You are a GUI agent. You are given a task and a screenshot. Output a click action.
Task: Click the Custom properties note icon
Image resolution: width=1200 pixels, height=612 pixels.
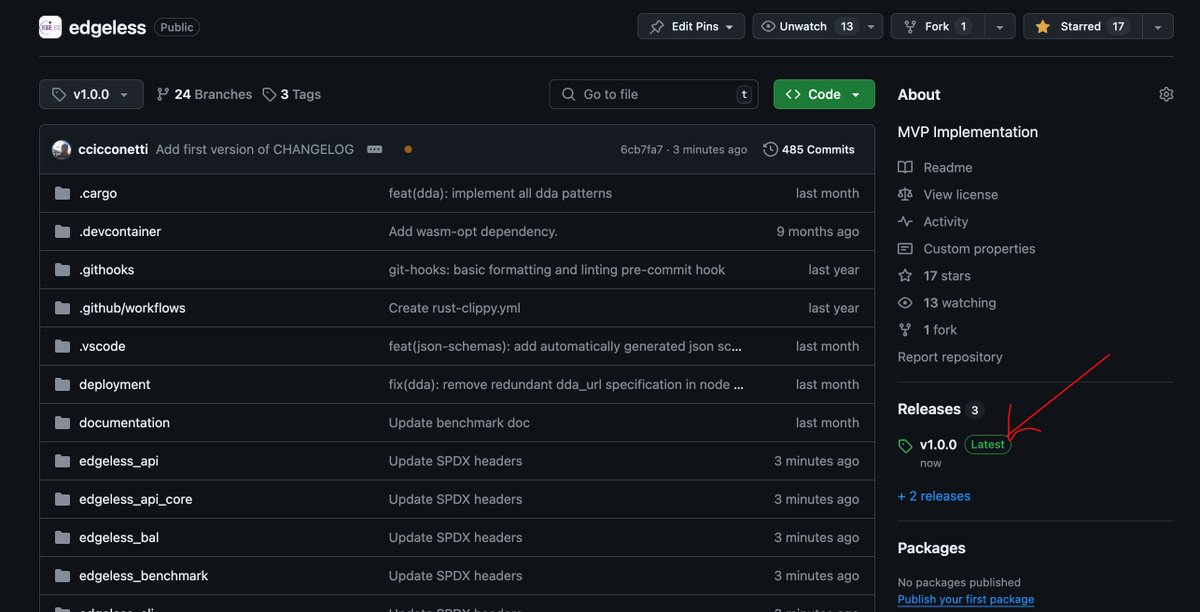(905, 248)
